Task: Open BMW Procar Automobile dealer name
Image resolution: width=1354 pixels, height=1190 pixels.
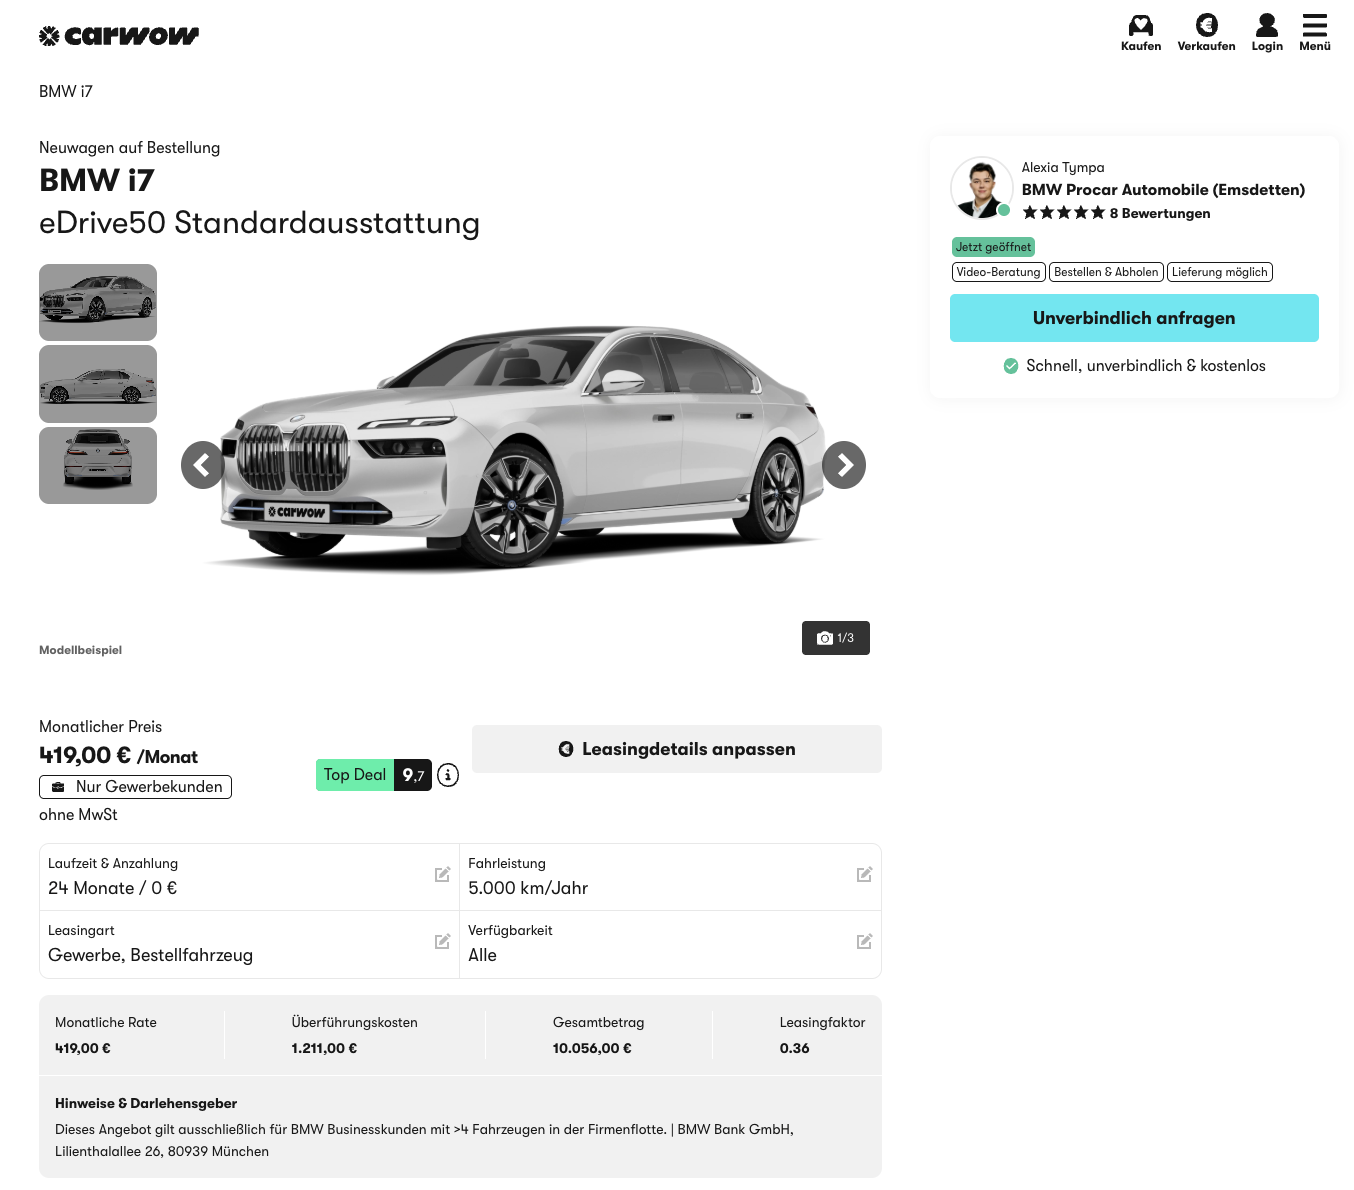Action: pos(1162,190)
